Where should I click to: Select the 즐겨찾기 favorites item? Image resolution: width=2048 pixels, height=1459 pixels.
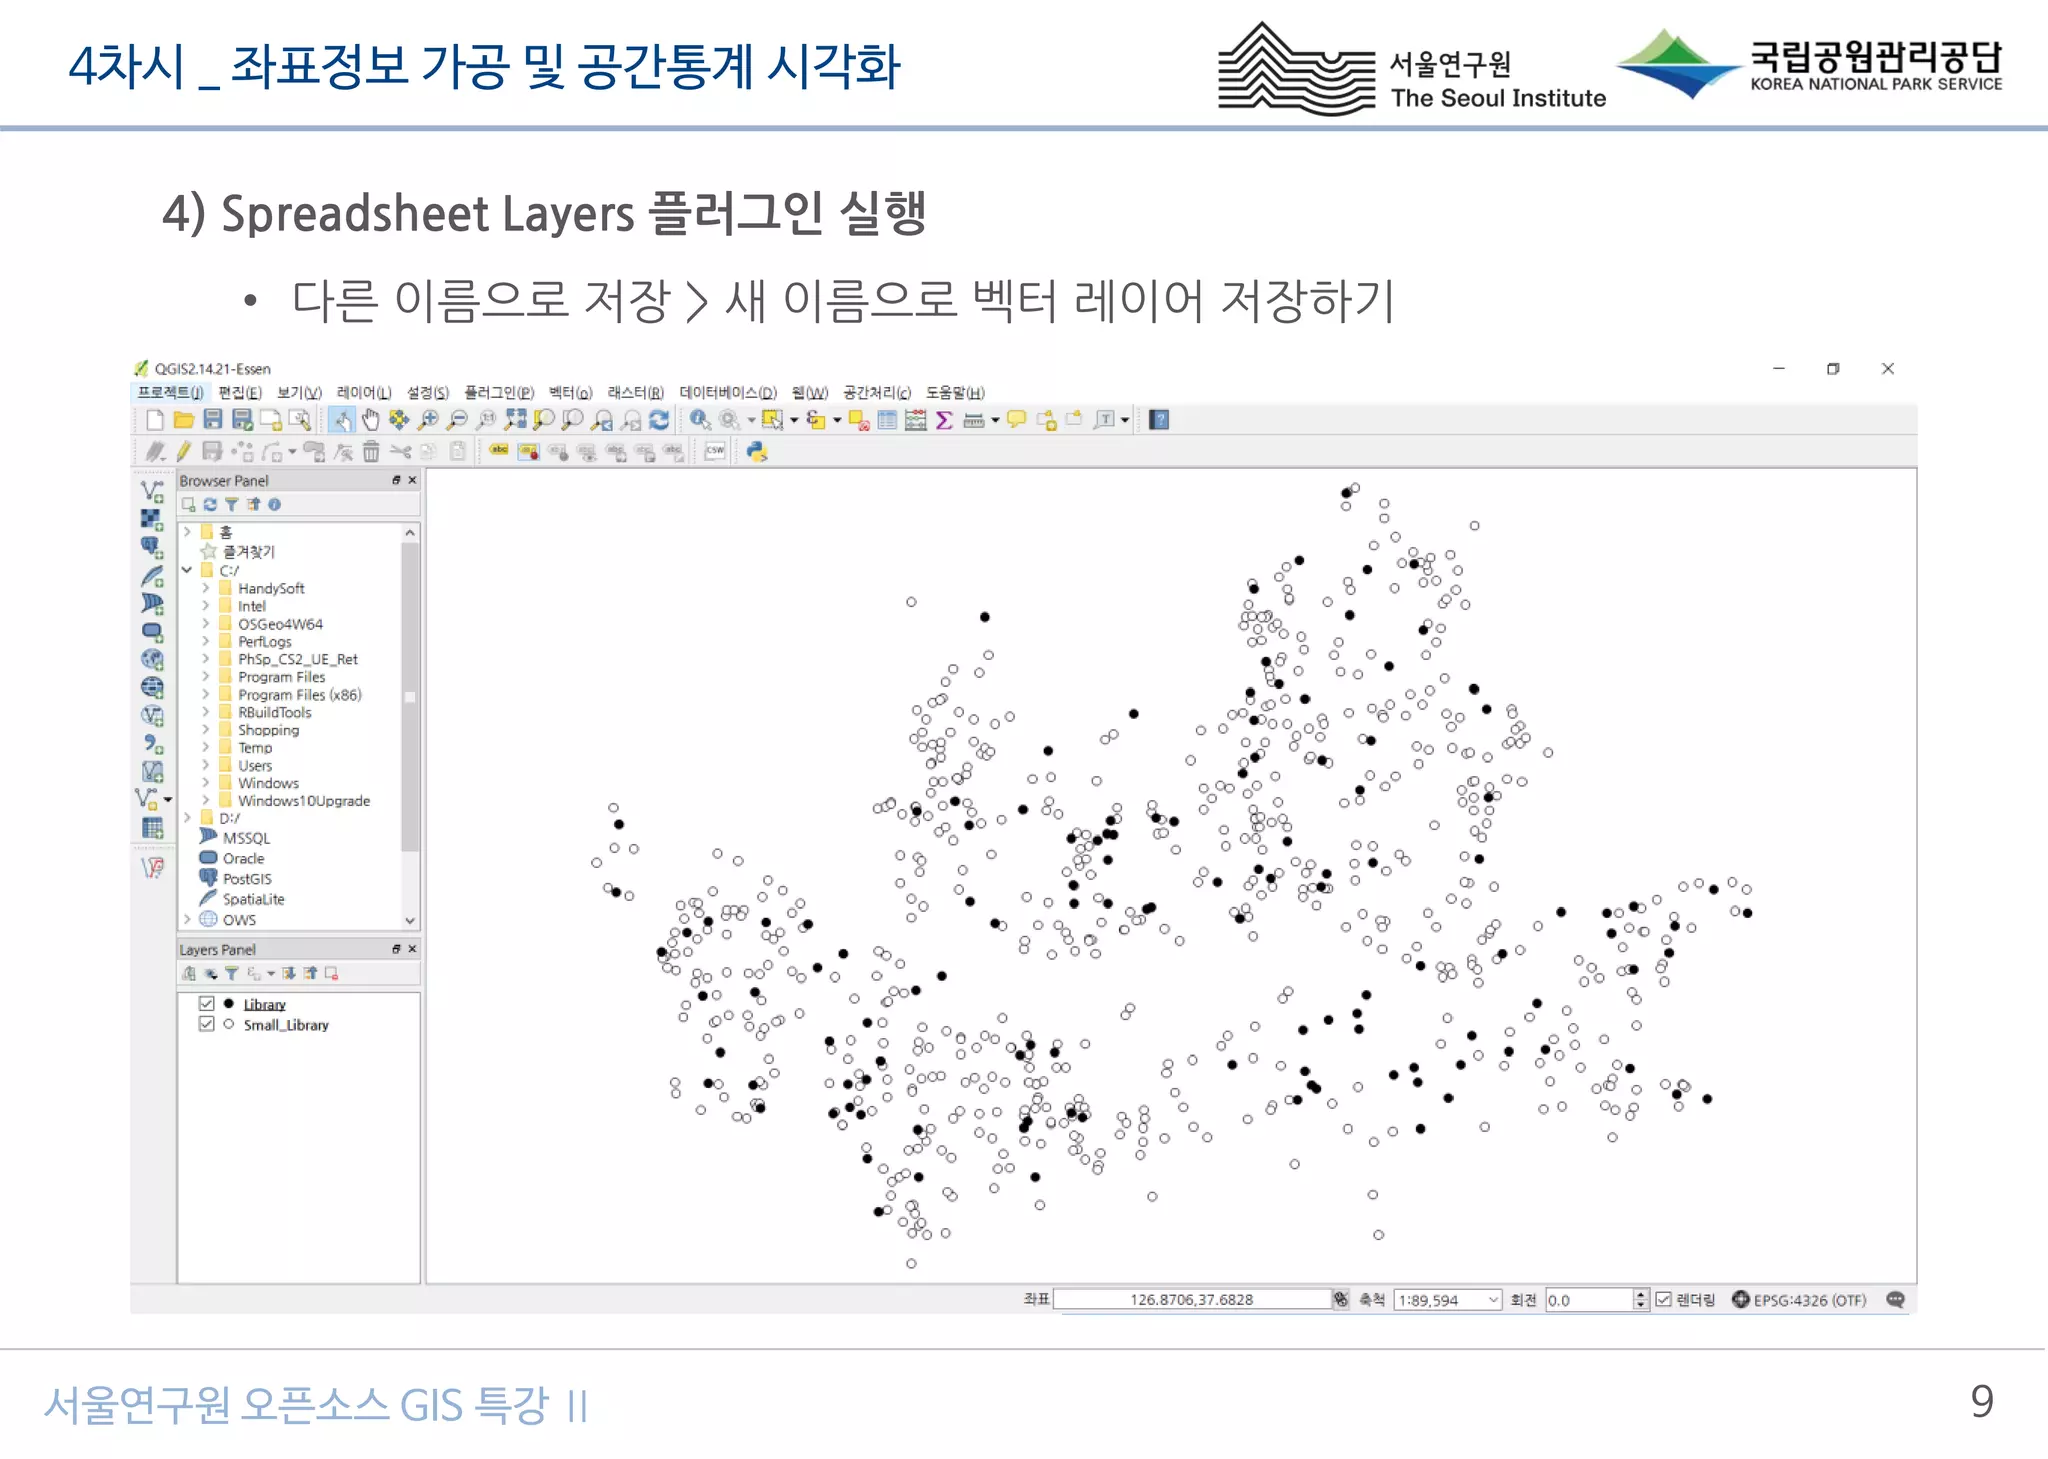pyautogui.click(x=248, y=551)
